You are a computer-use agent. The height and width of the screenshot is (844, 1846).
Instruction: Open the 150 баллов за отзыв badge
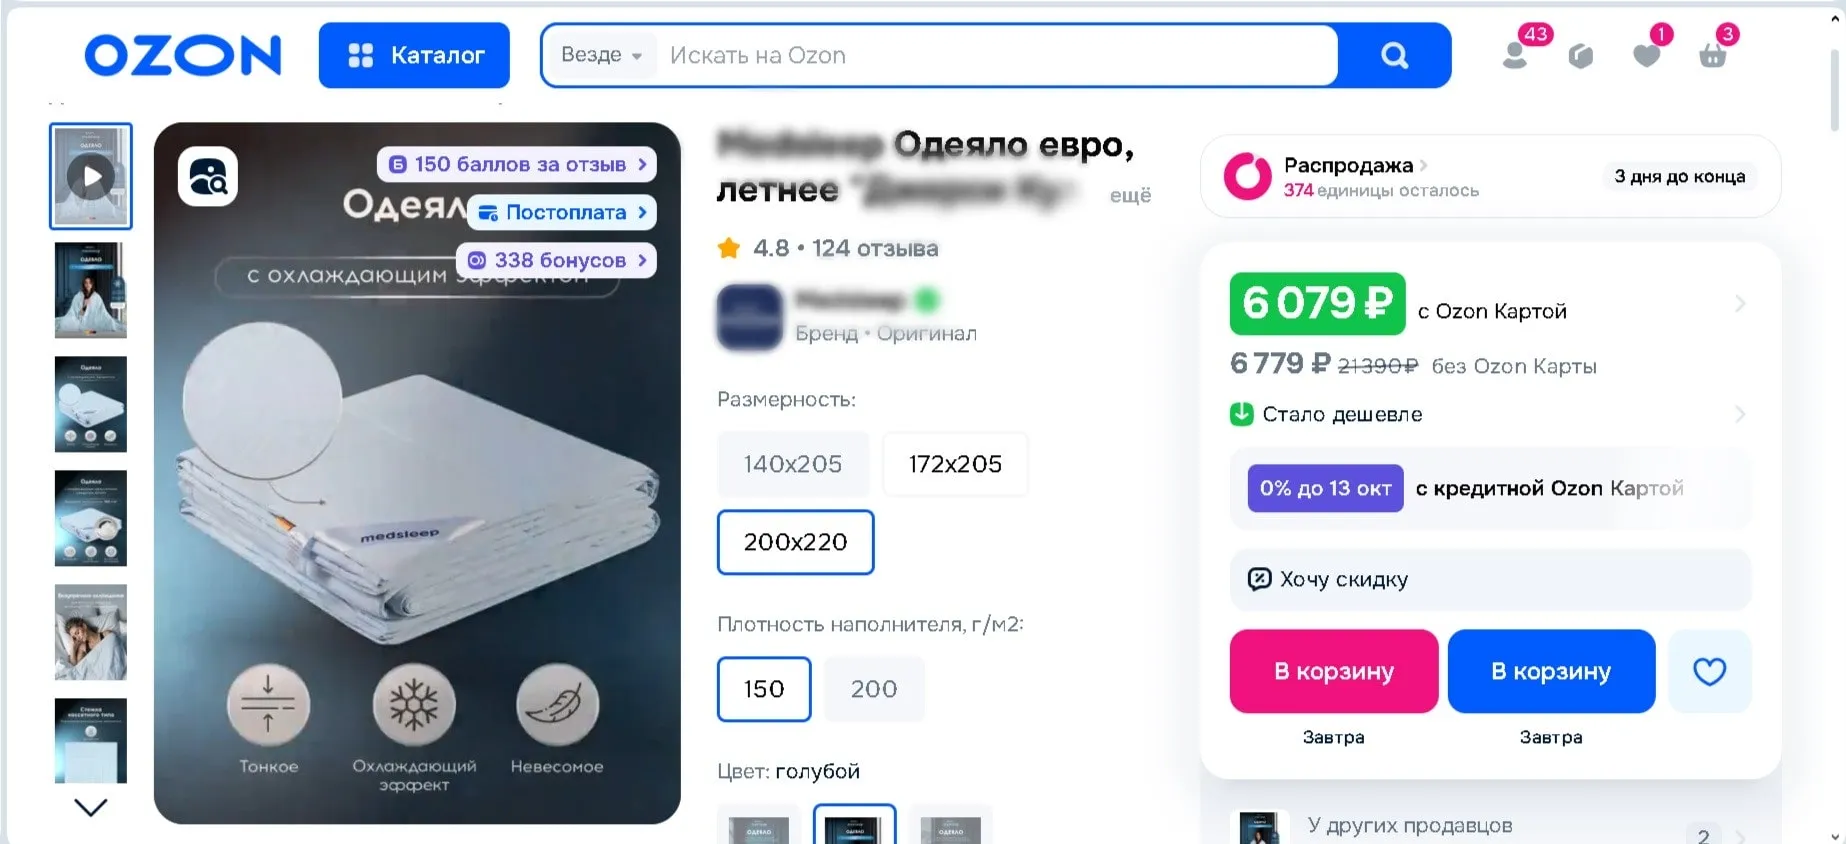pos(517,164)
